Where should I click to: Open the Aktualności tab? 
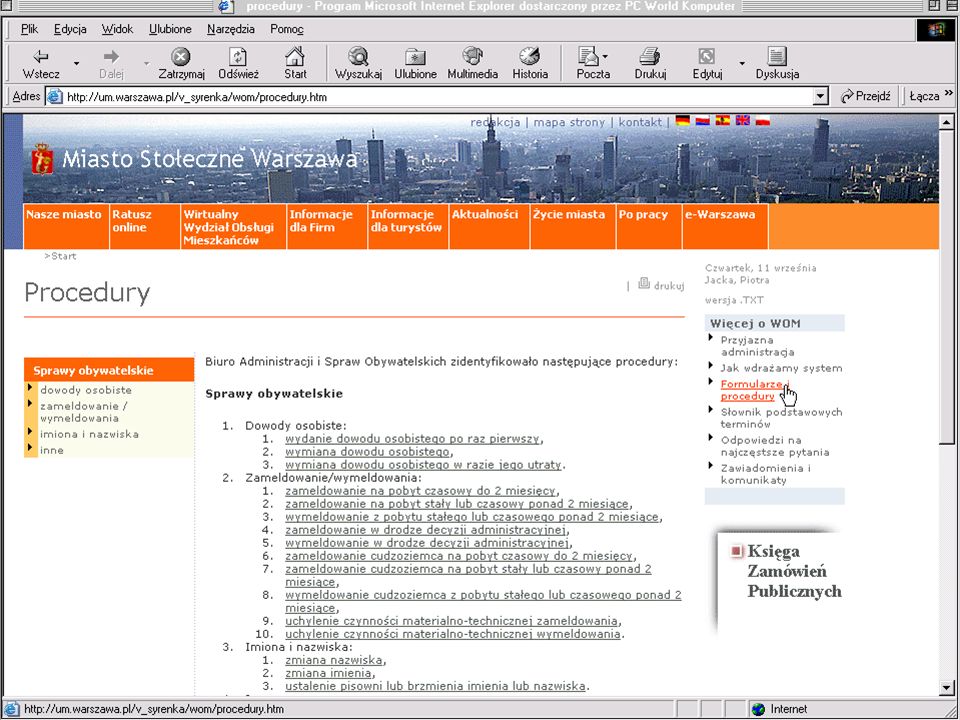tap(489, 227)
